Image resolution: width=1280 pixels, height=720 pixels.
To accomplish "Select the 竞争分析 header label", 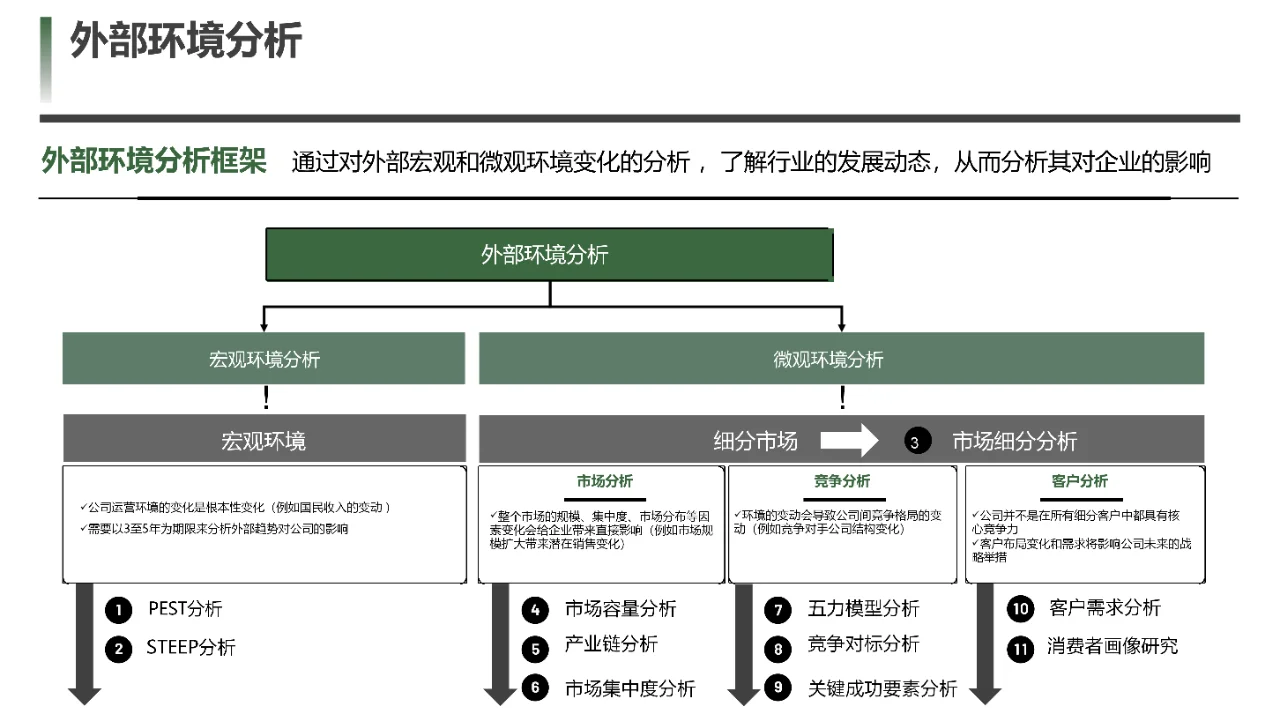I will point(842,480).
